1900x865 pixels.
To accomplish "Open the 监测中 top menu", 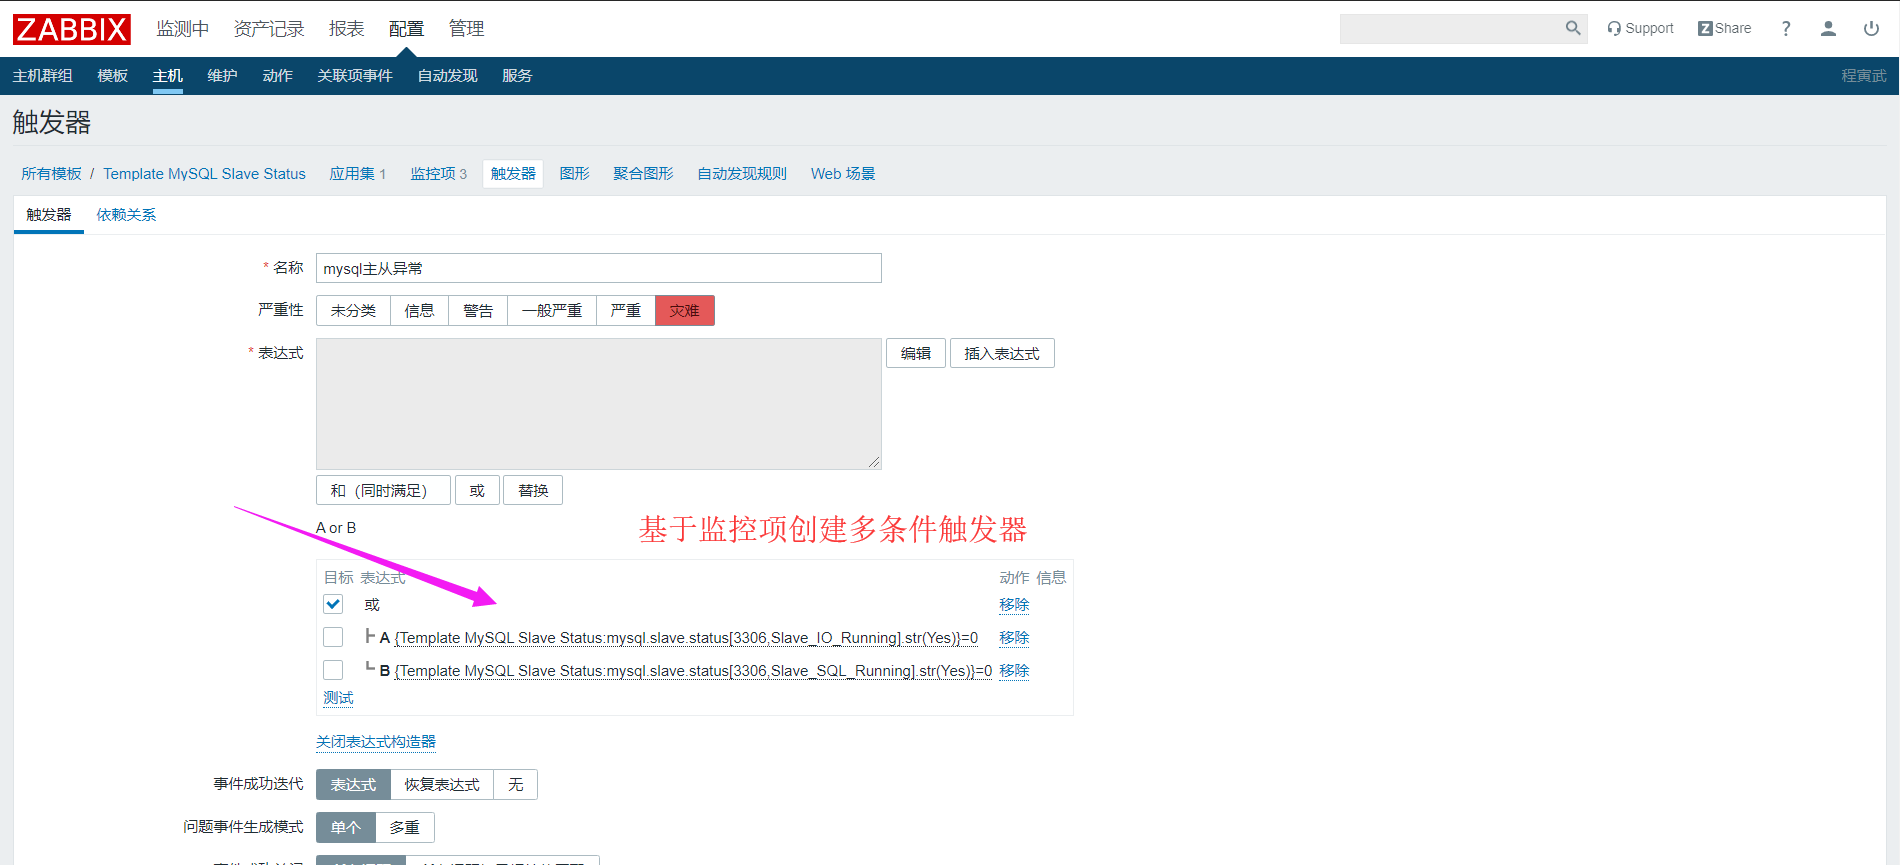I will coord(183,29).
